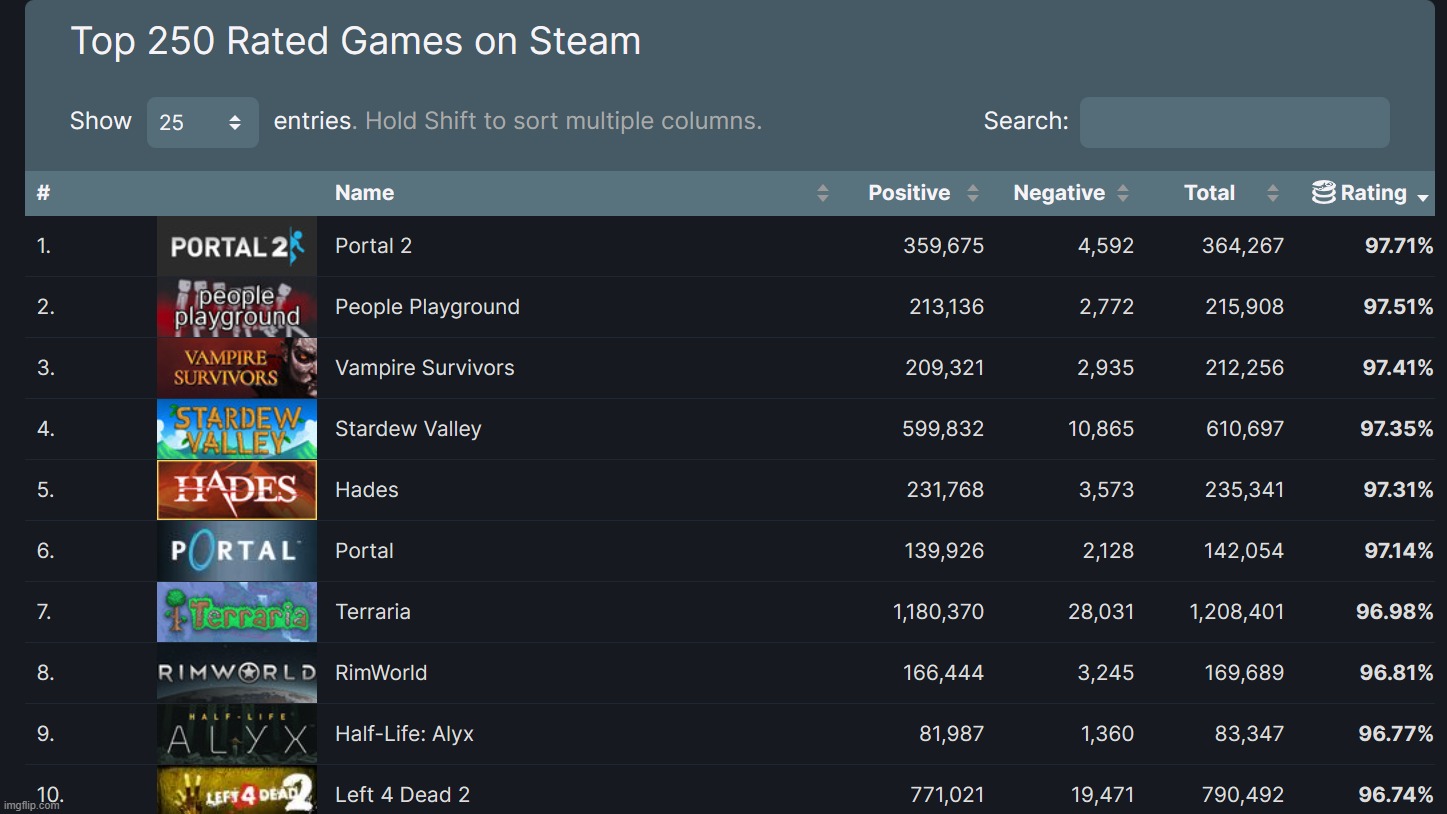Toggle sorting on the Total column

pyautogui.click(x=1273, y=192)
